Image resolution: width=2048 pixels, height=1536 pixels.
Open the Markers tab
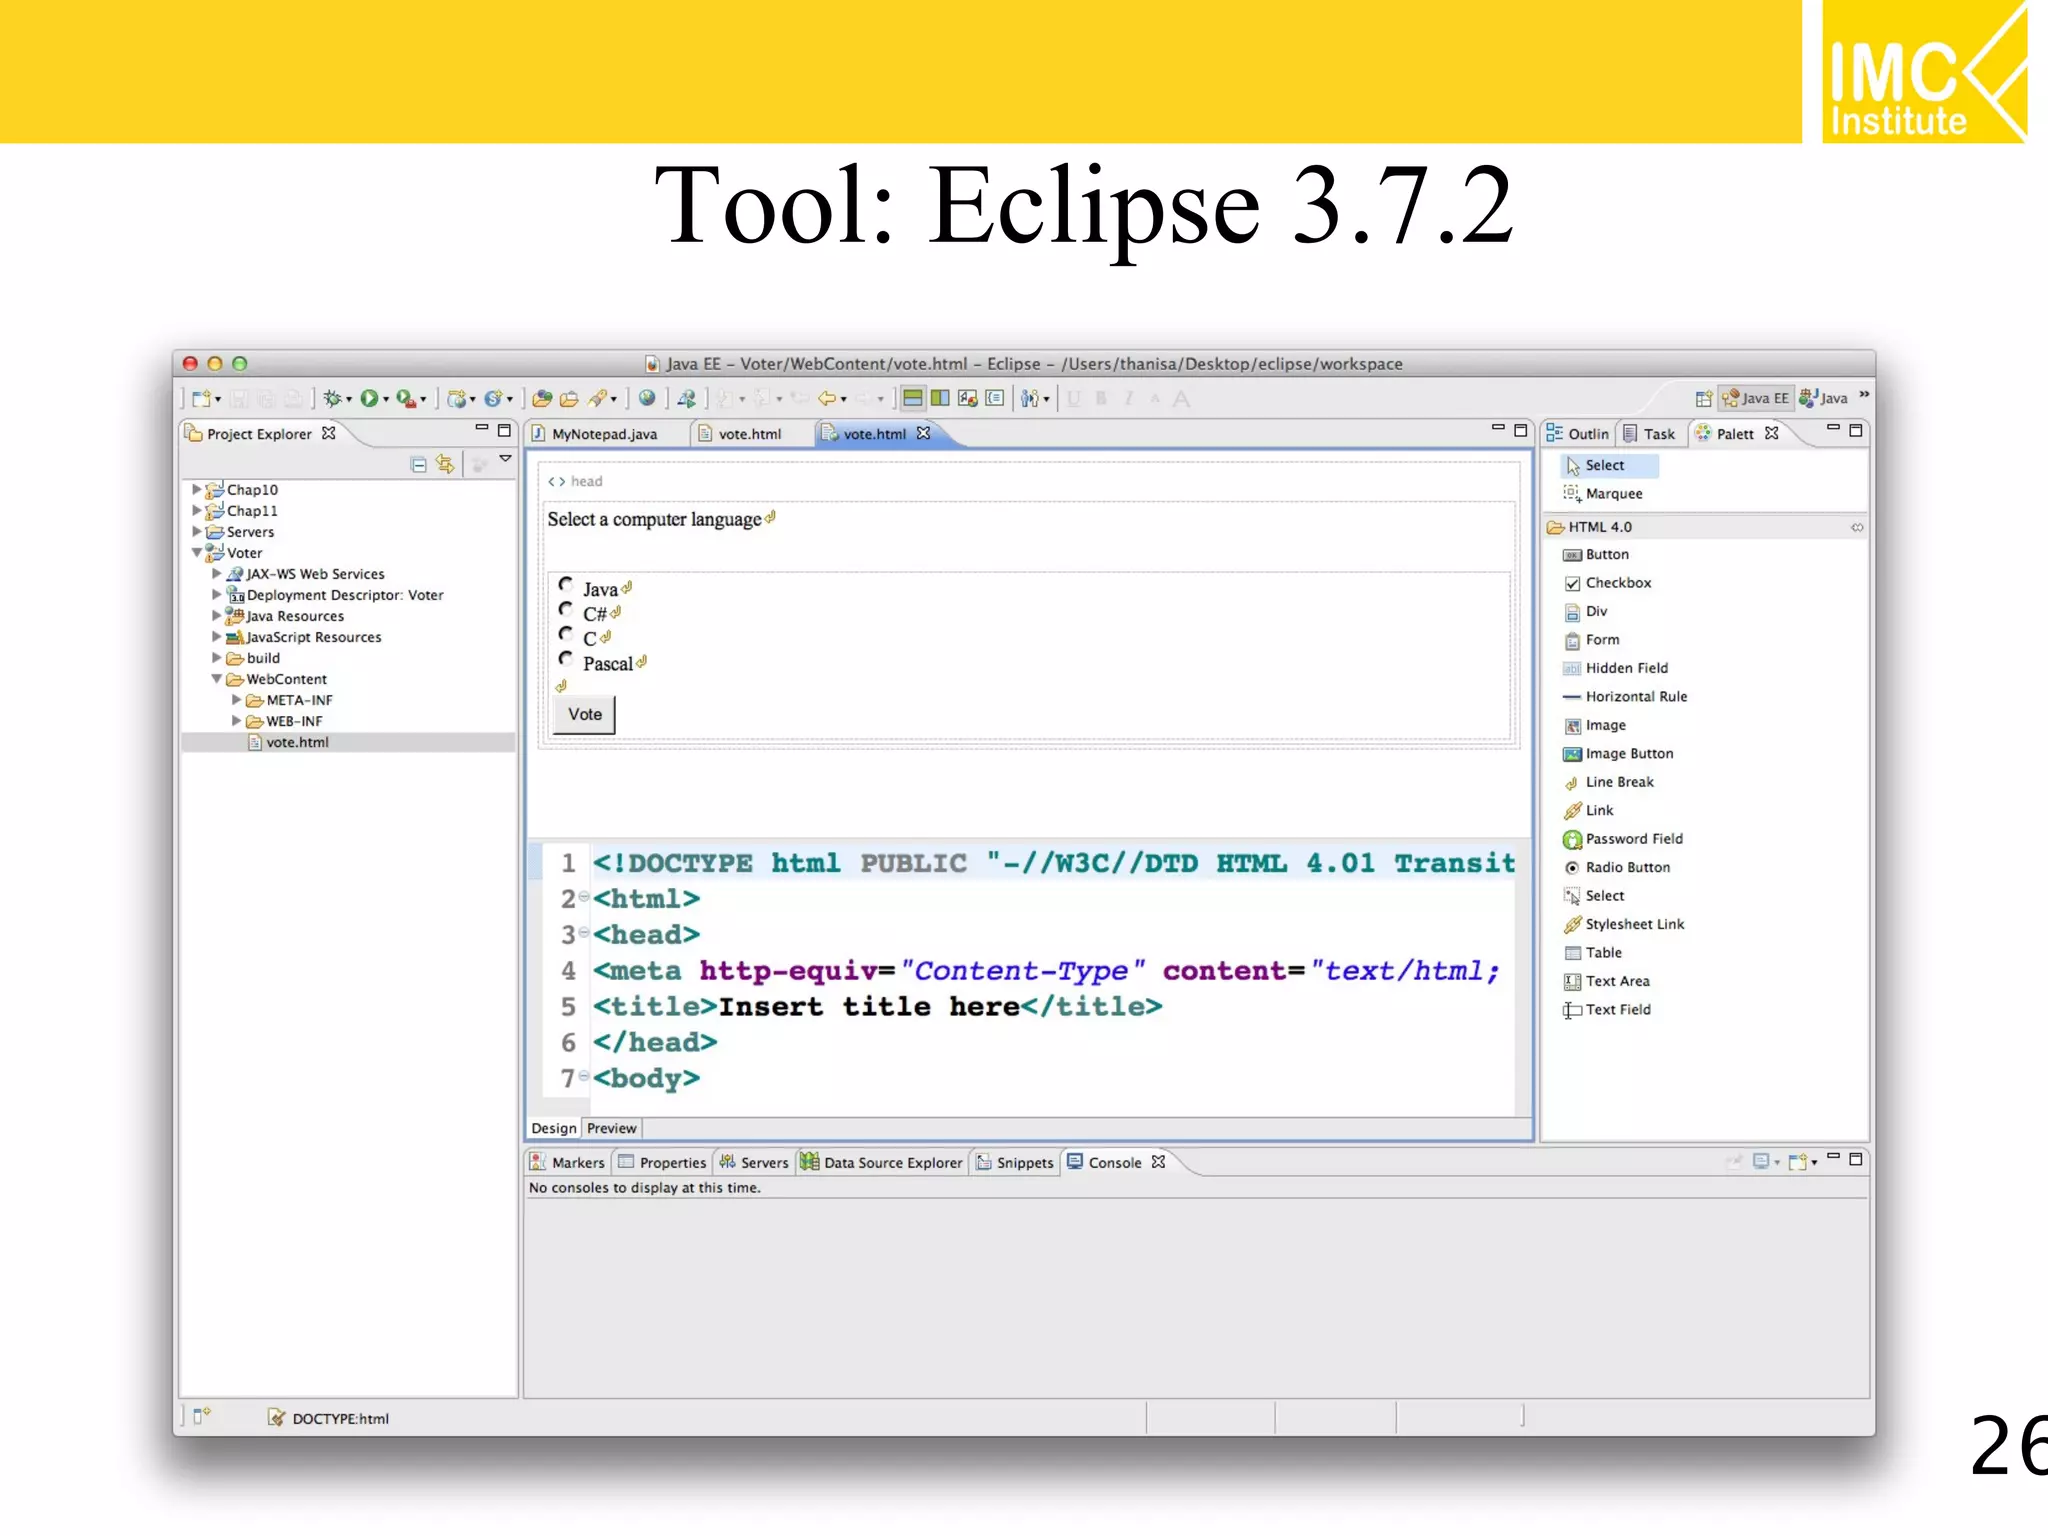click(x=568, y=1162)
